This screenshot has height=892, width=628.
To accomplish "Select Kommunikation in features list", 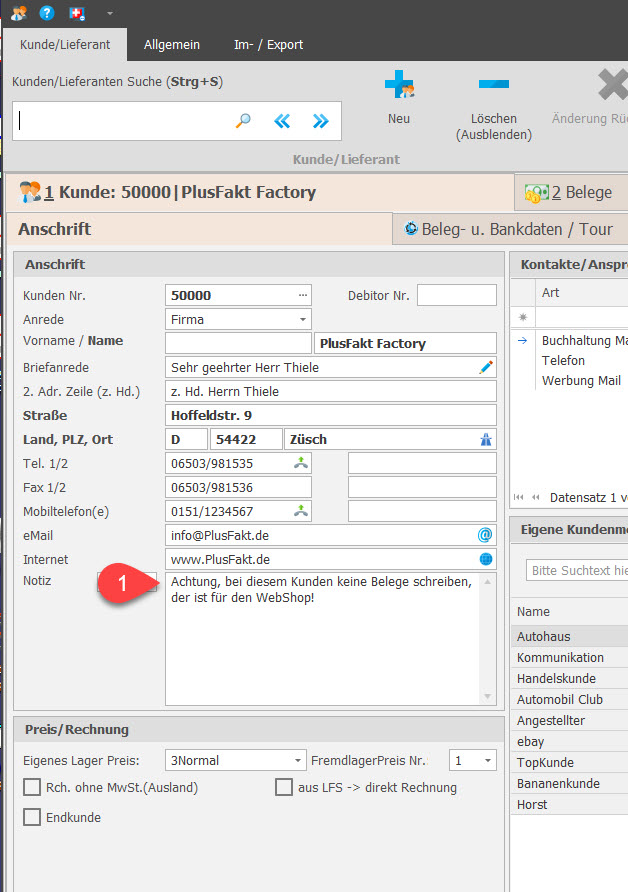I will (x=569, y=657).
